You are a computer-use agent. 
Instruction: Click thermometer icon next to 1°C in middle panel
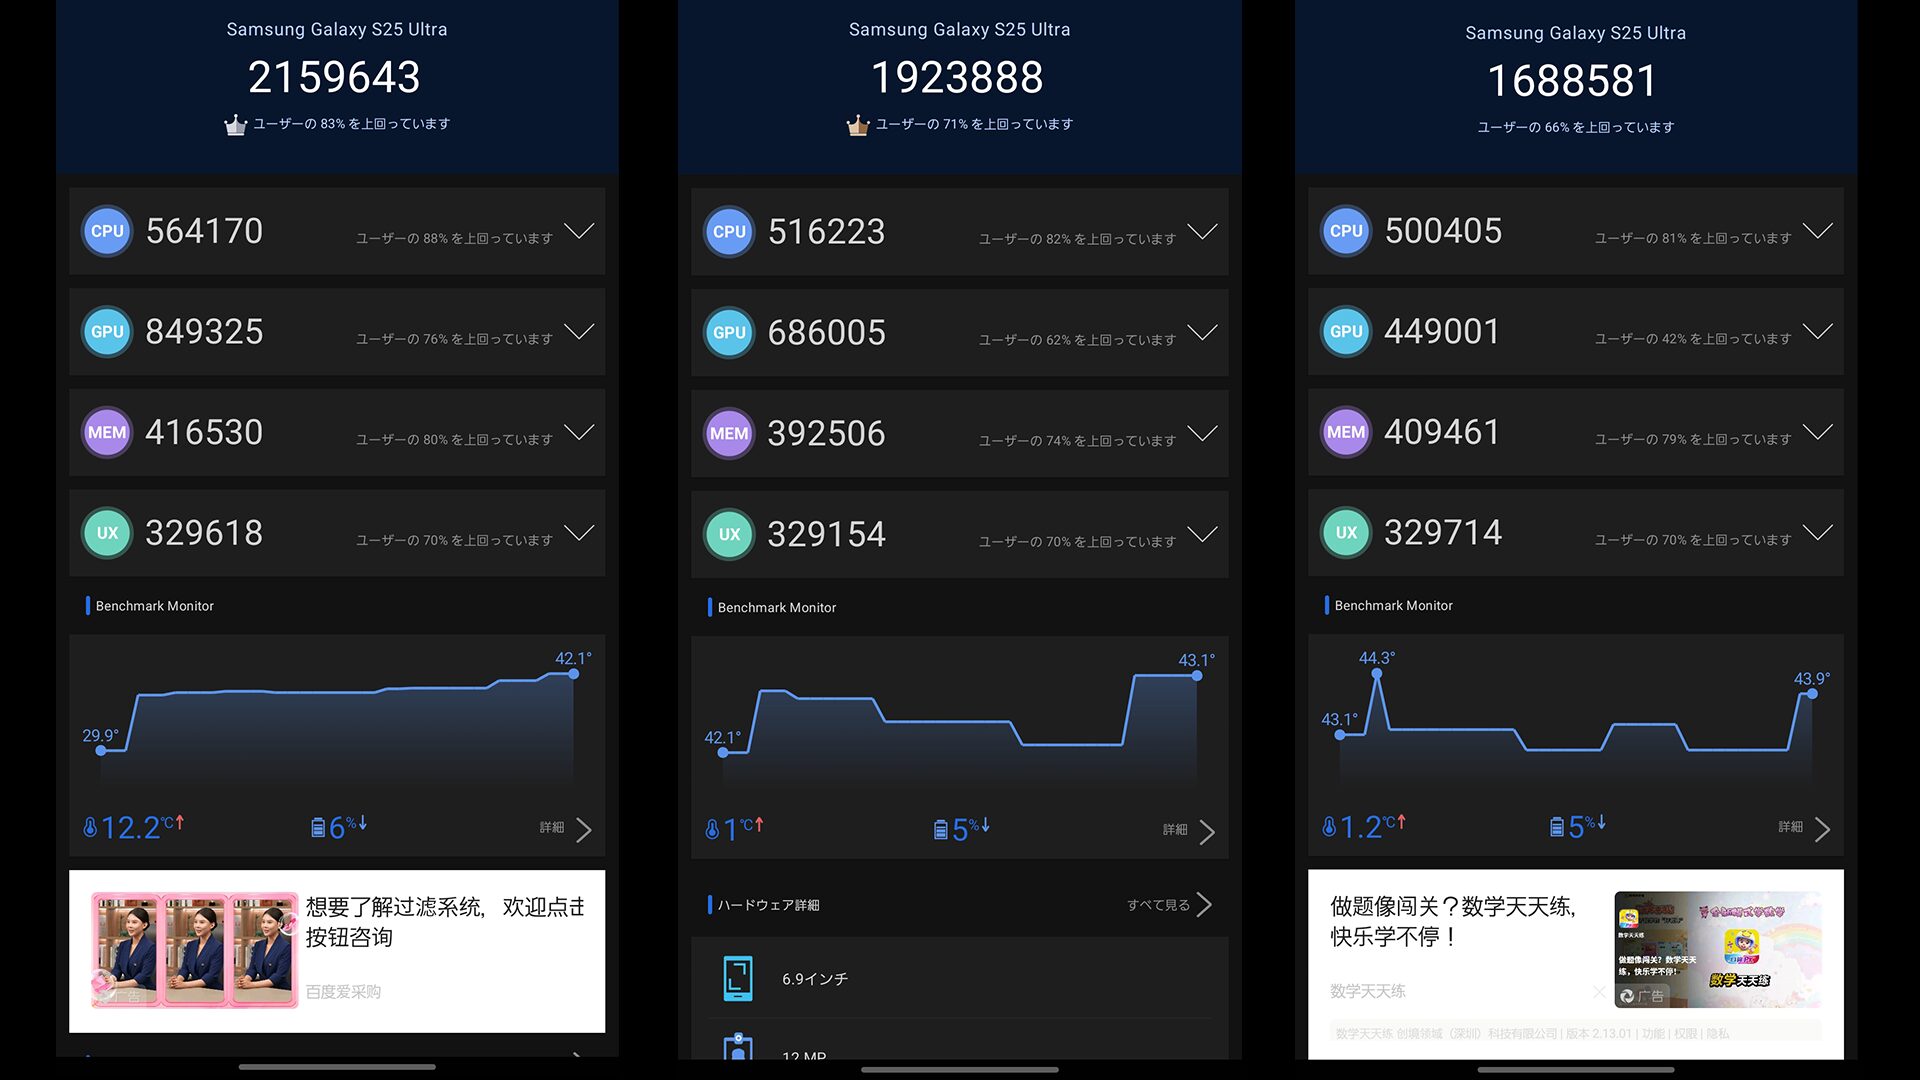point(712,830)
